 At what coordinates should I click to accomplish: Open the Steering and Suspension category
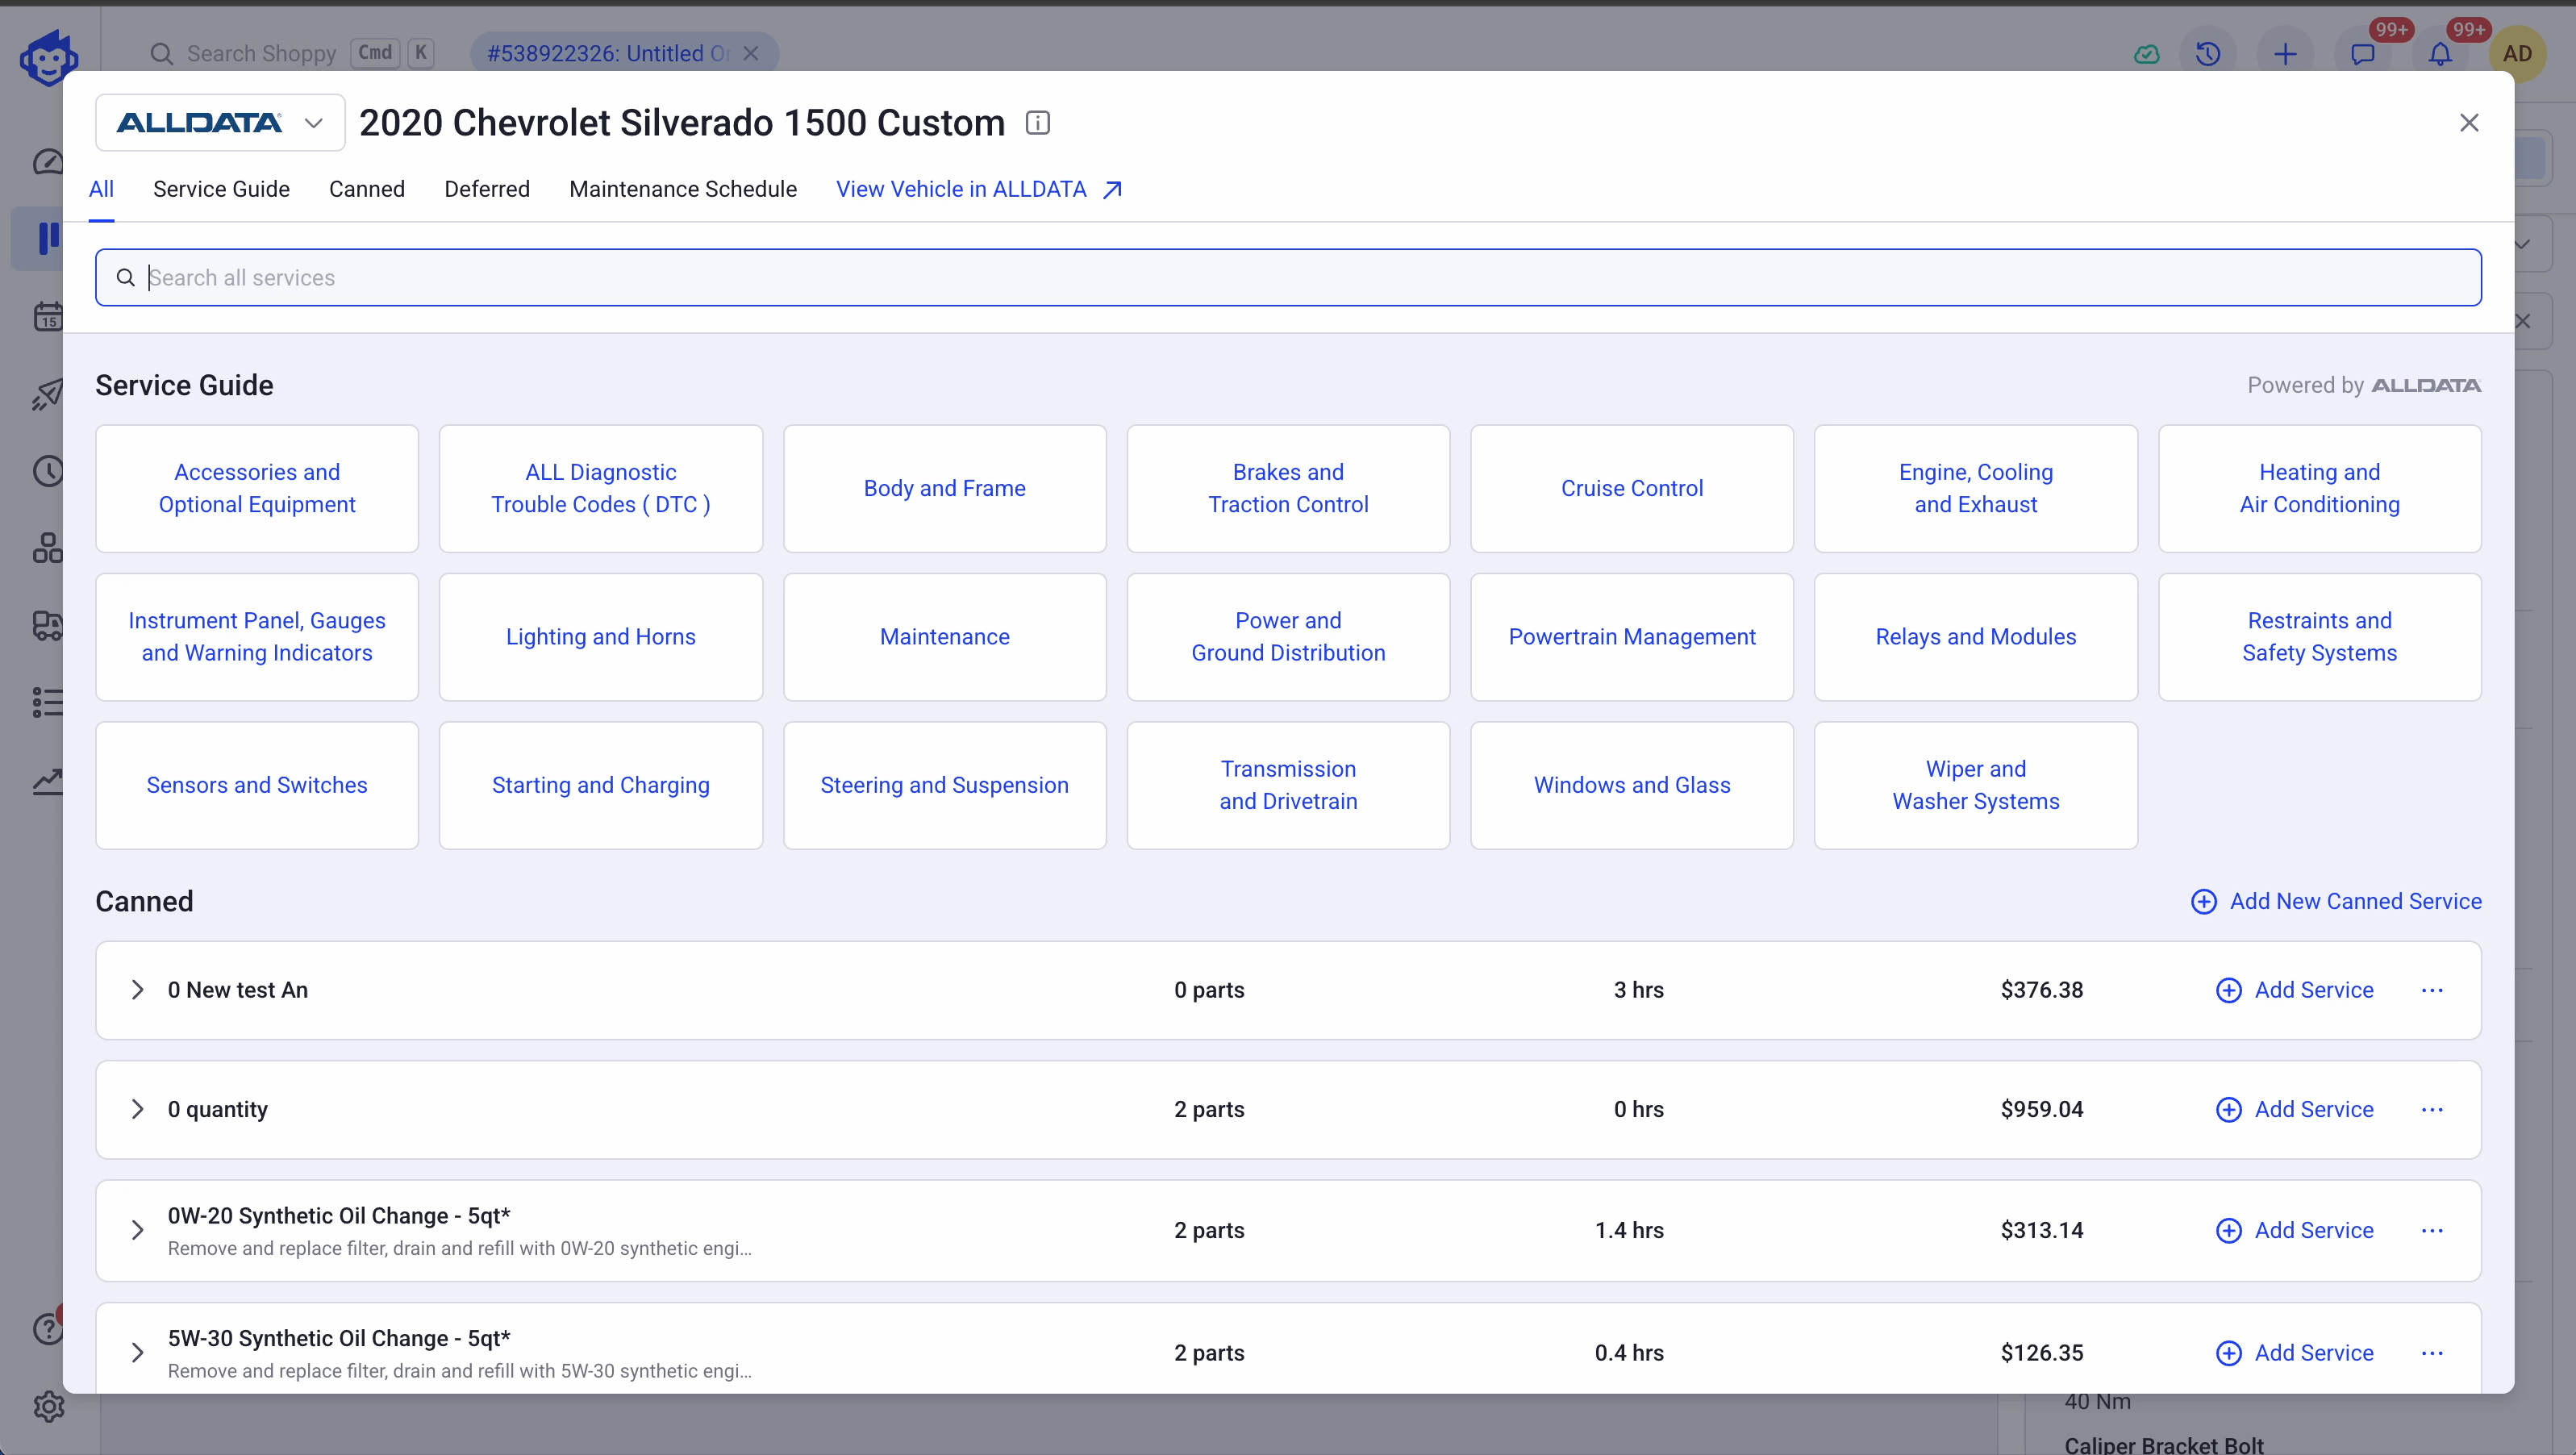[945, 786]
